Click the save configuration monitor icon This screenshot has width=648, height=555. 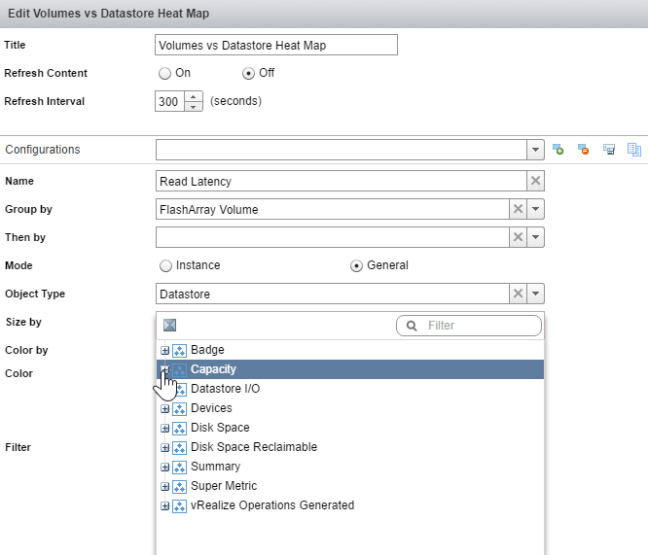[608, 150]
